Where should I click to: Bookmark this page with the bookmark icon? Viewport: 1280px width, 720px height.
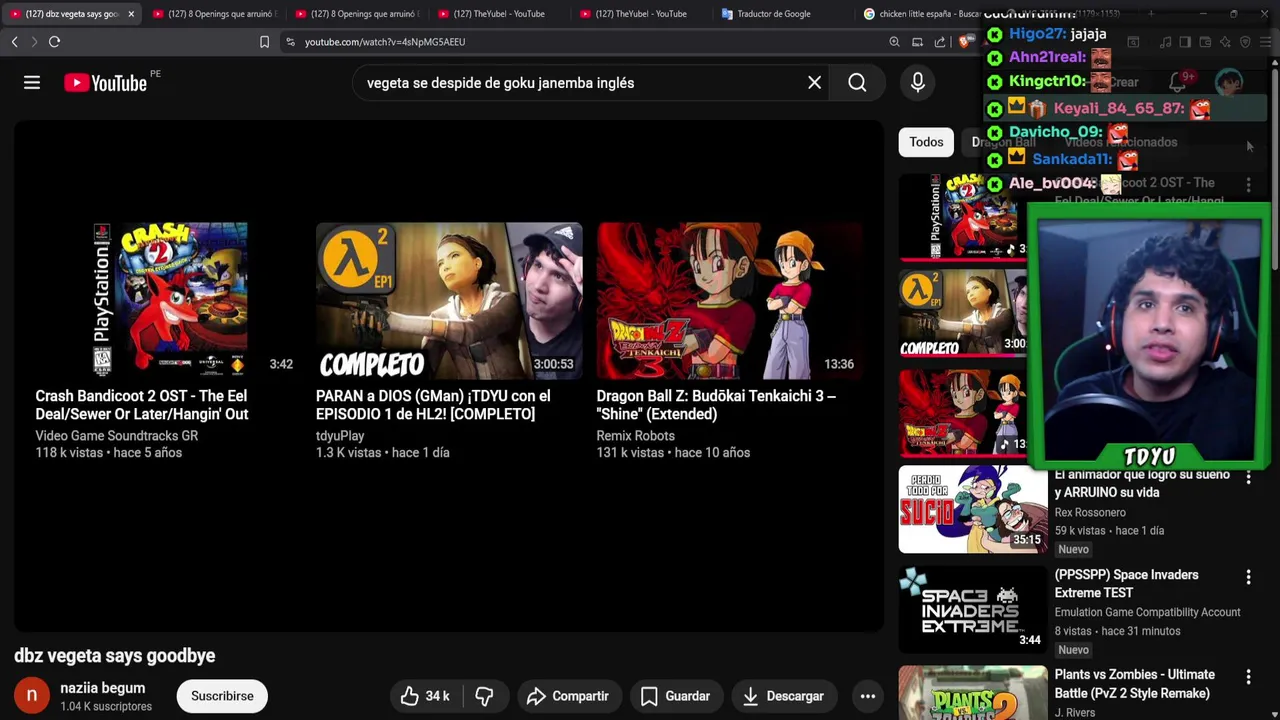(x=264, y=42)
